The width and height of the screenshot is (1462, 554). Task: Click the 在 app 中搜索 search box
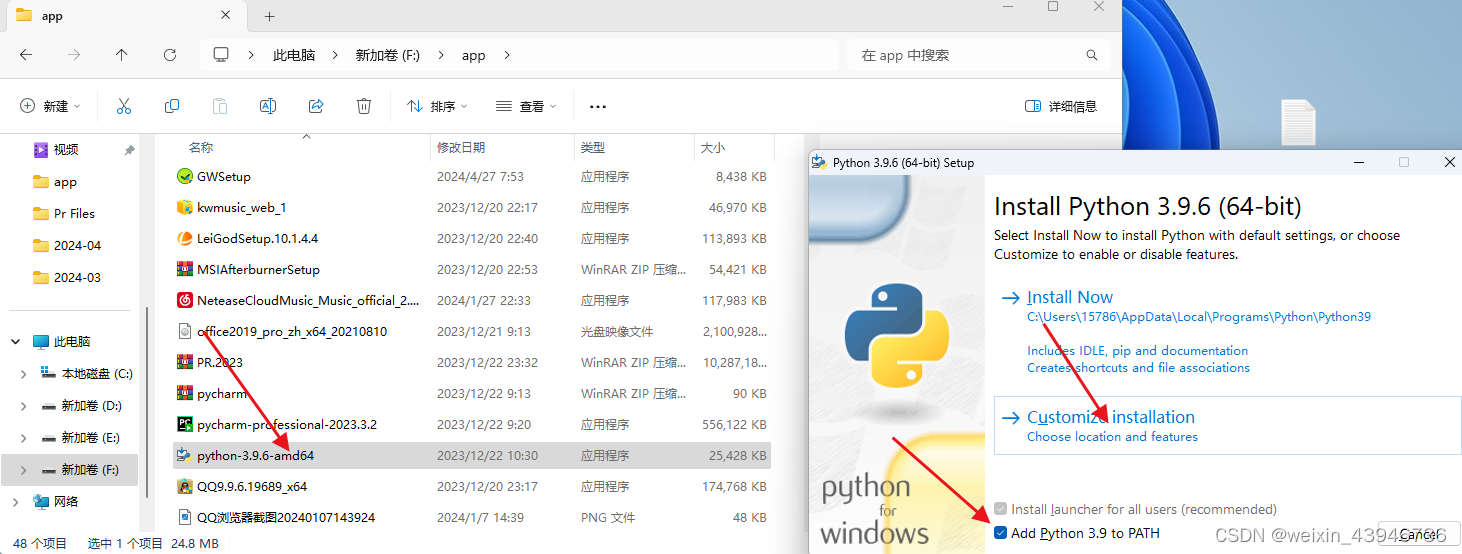pyautogui.click(x=977, y=55)
